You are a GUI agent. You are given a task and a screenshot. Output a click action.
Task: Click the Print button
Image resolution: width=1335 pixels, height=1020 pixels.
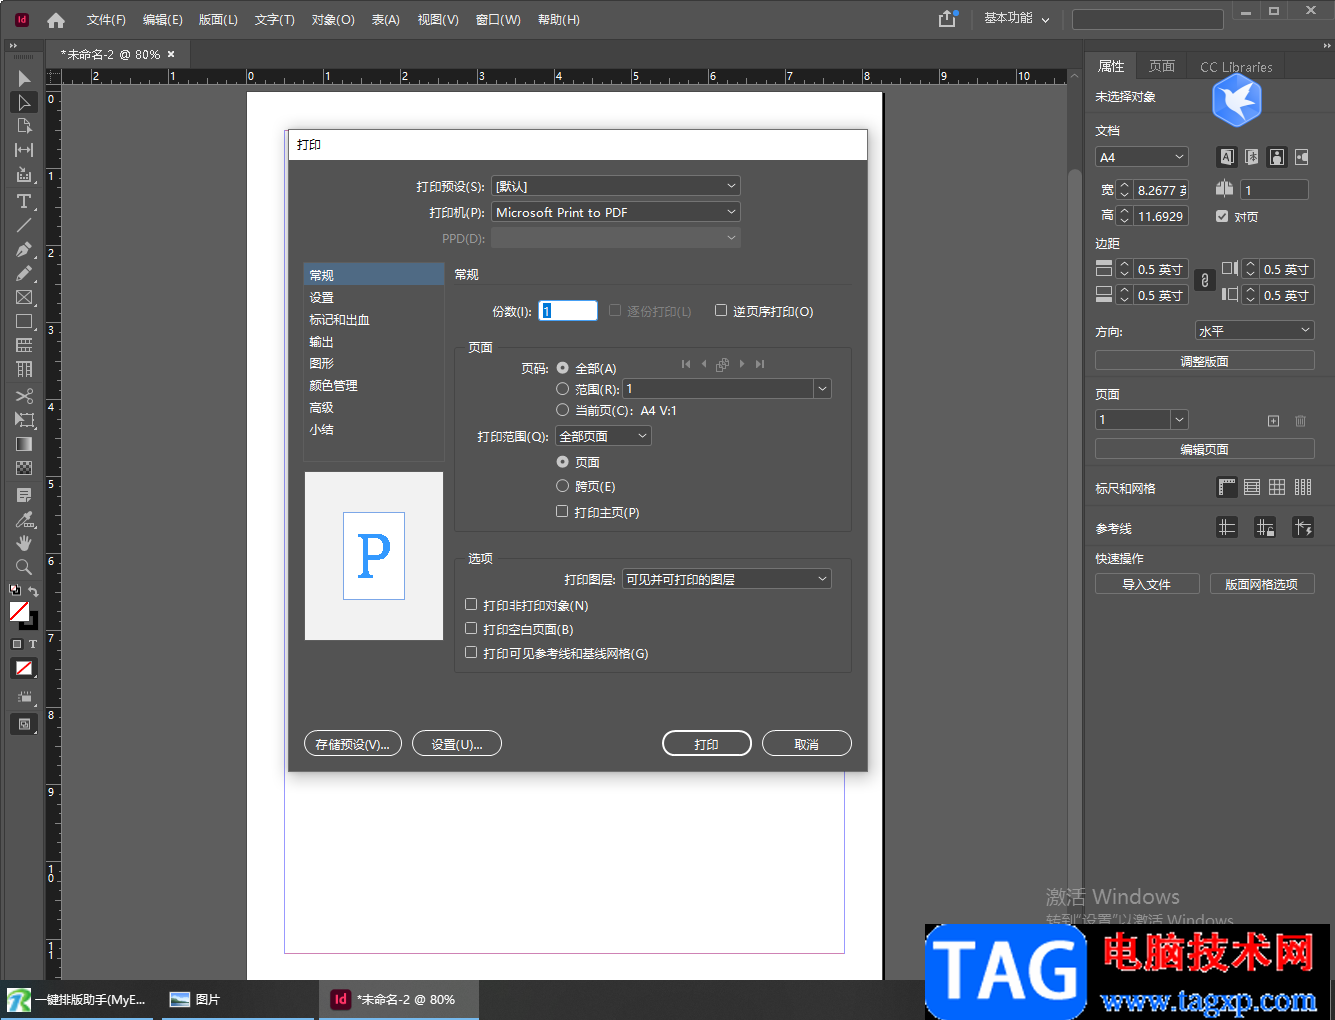pyautogui.click(x=707, y=744)
